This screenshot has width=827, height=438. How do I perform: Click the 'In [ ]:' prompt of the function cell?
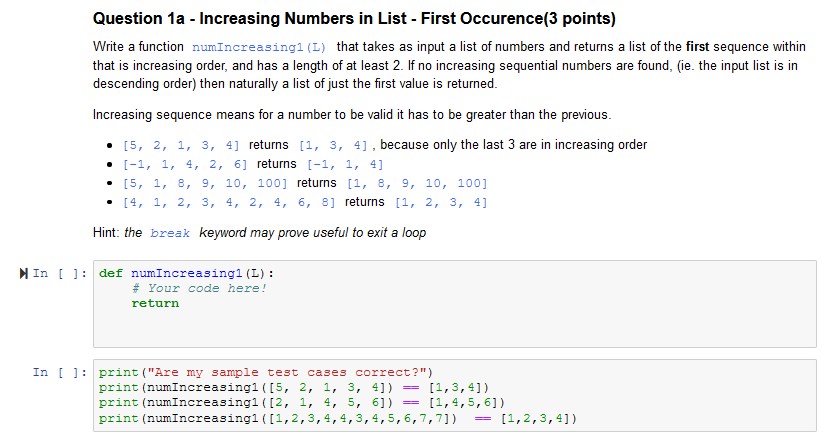point(60,273)
